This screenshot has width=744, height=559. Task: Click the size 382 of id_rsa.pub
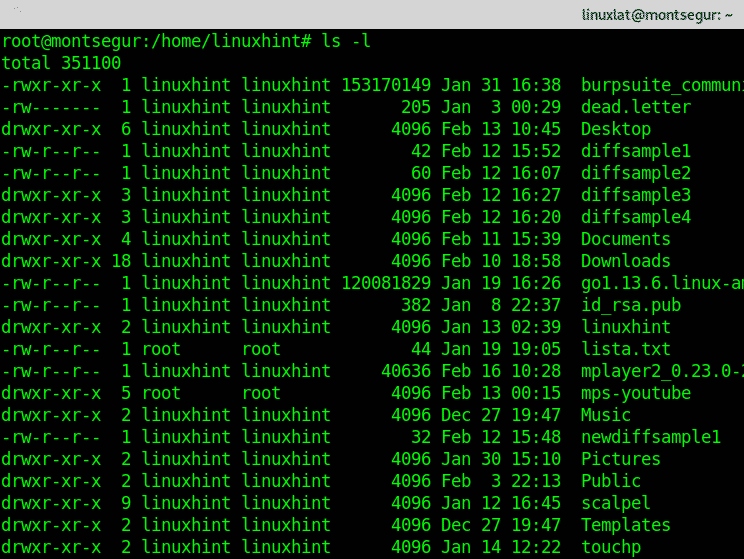tap(416, 305)
